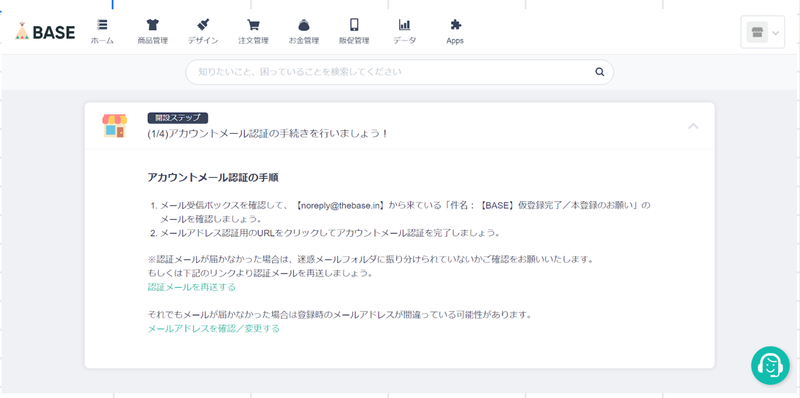This screenshot has height=398, width=800.
Task: Click それでもメールが届かなかった場合 text
Action: click(x=340, y=315)
